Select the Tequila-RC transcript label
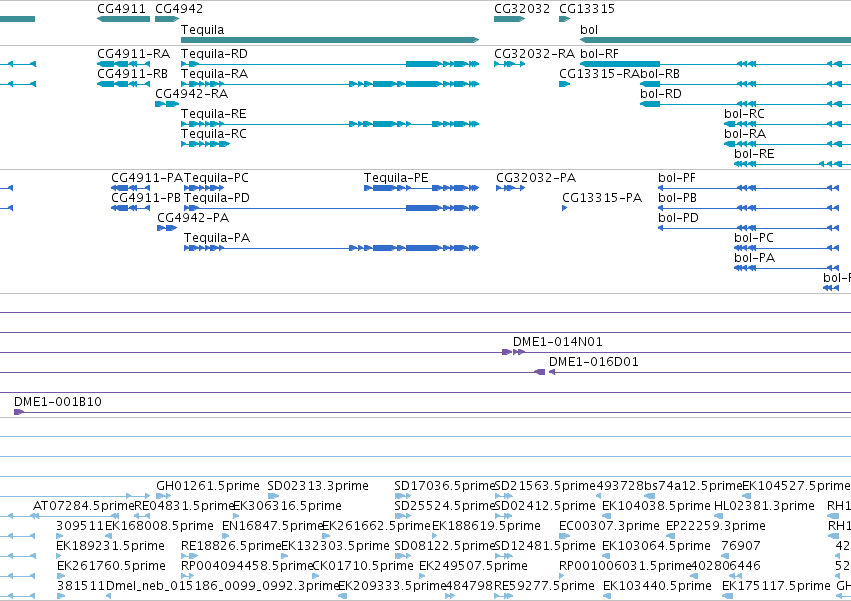This screenshot has height=601, width=851. pos(214,134)
